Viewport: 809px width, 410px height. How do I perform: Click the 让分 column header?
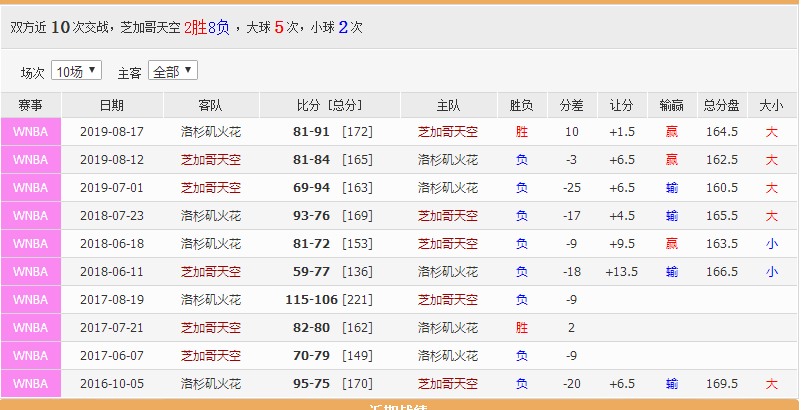click(x=622, y=105)
